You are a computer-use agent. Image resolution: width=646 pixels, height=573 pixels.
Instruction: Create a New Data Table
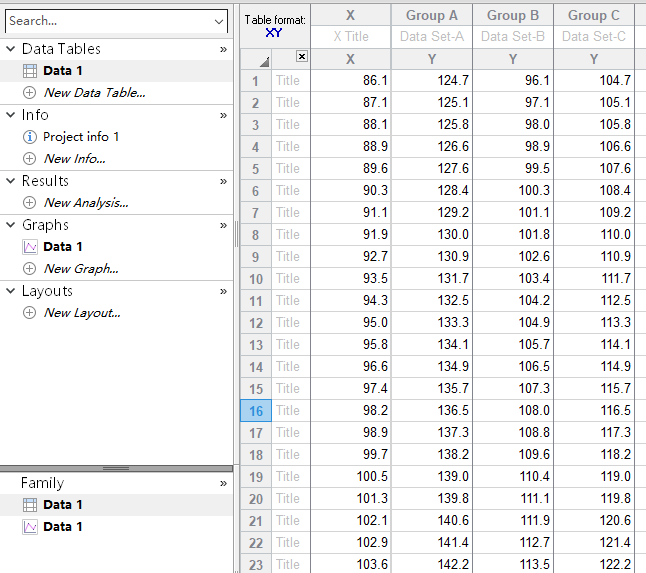pos(95,93)
